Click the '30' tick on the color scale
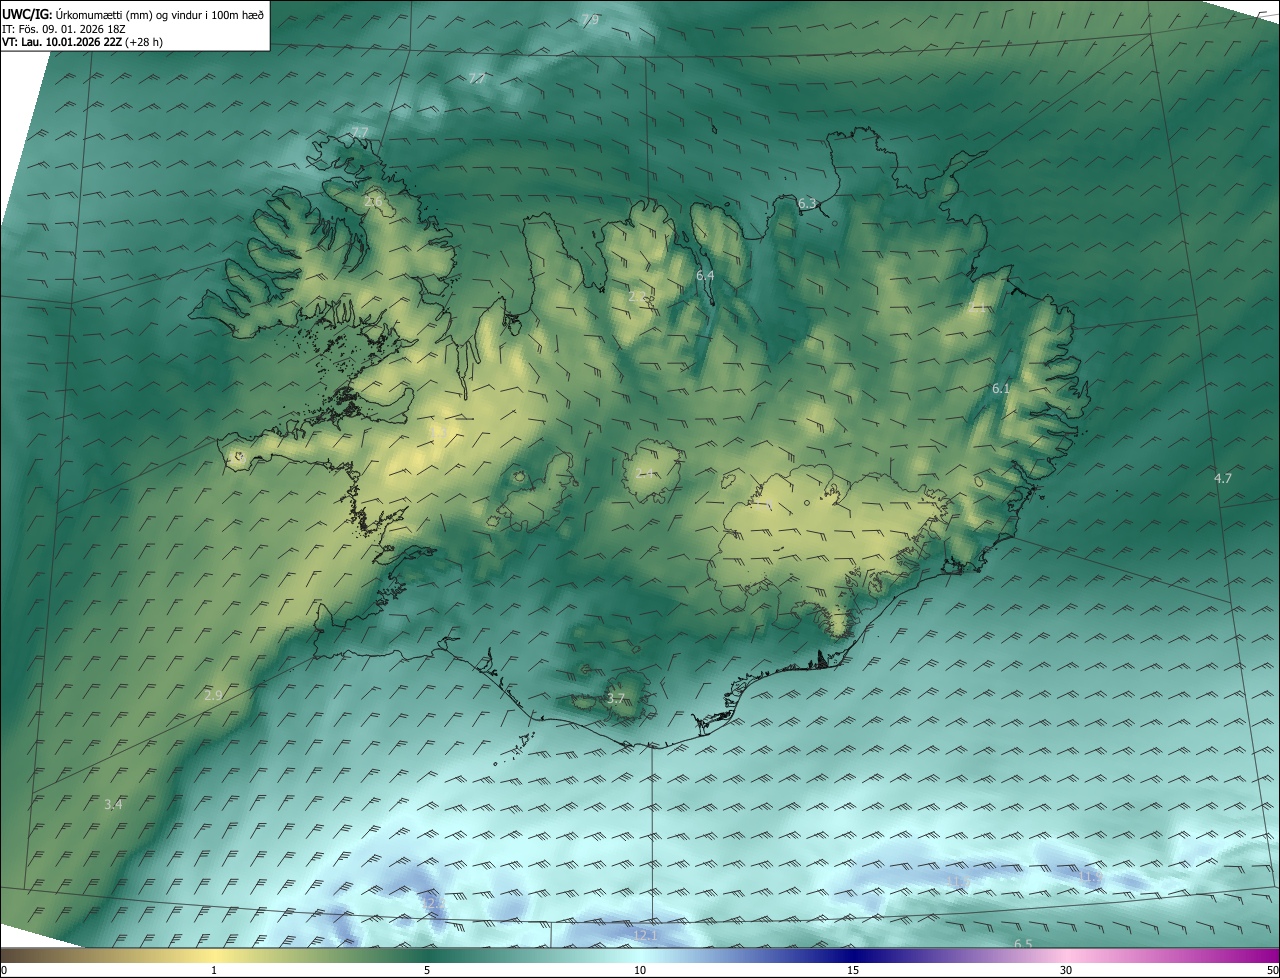Image resolution: width=1280 pixels, height=978 pixels. (1066, 970)
